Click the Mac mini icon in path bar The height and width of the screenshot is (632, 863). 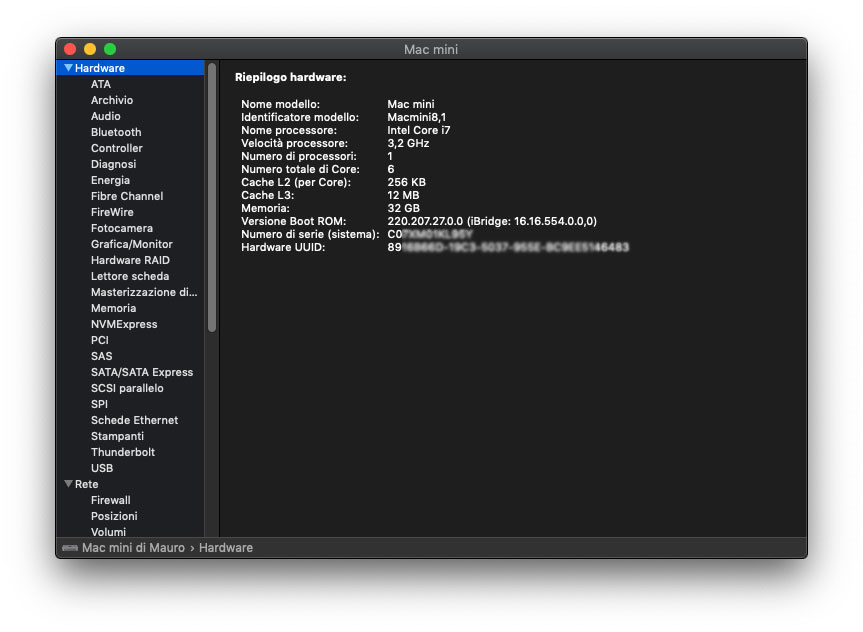[x=70, y=548]
